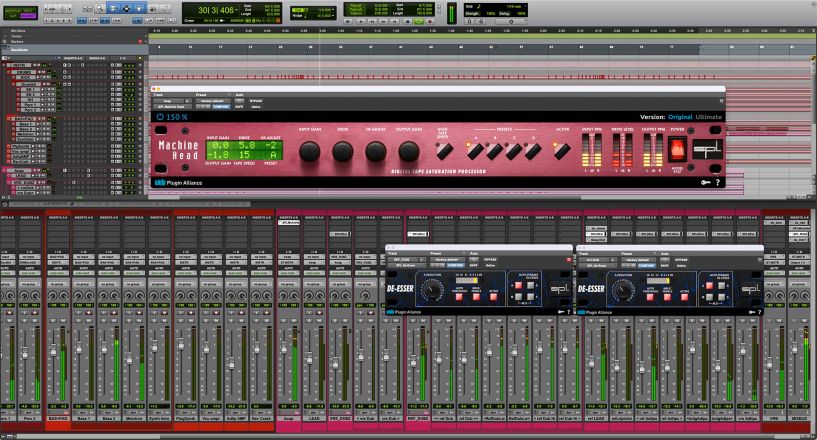This screenshot has height=440, width=817.
Task: Toggle Auto Threshold on the REF_DUB2 De-Esser
Action: (x=459, y=297)
